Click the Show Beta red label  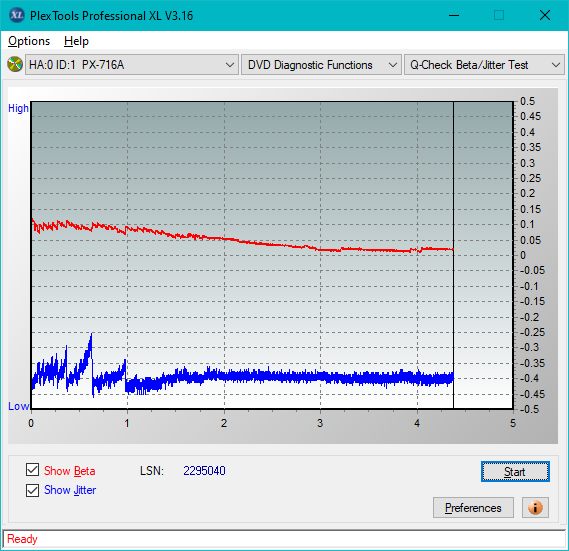[x=70, y=471]
